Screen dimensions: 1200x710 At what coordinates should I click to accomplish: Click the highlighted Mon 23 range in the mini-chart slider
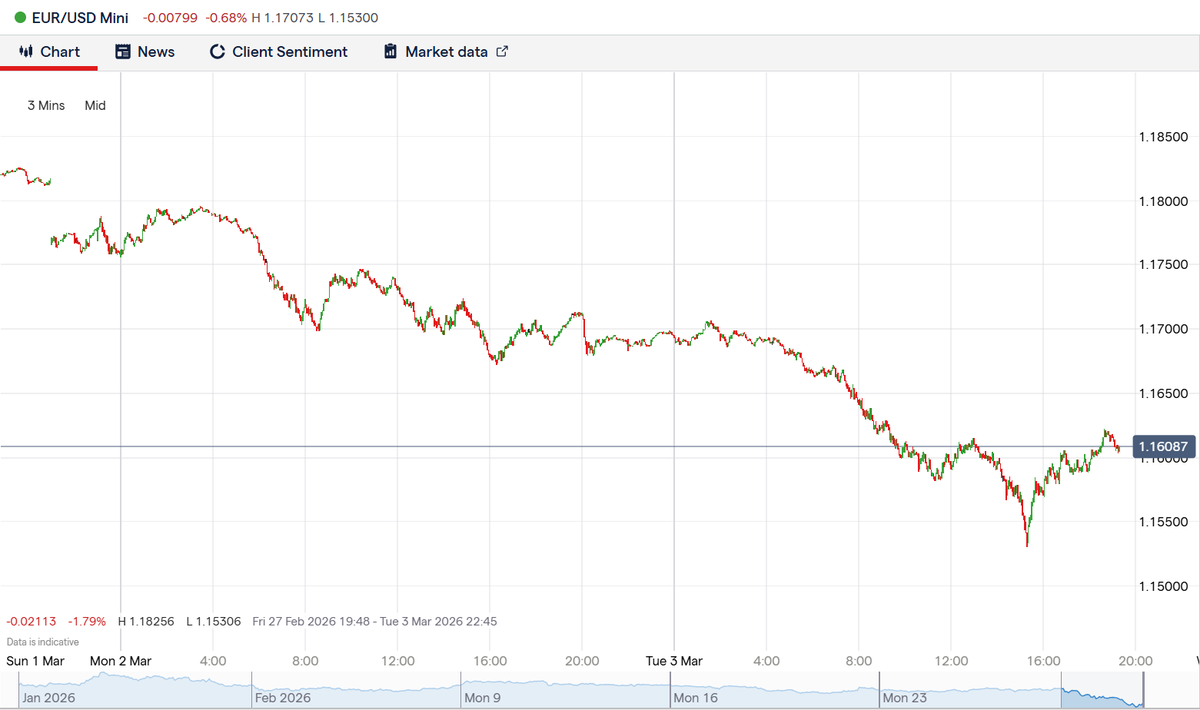pos(1100,690)
